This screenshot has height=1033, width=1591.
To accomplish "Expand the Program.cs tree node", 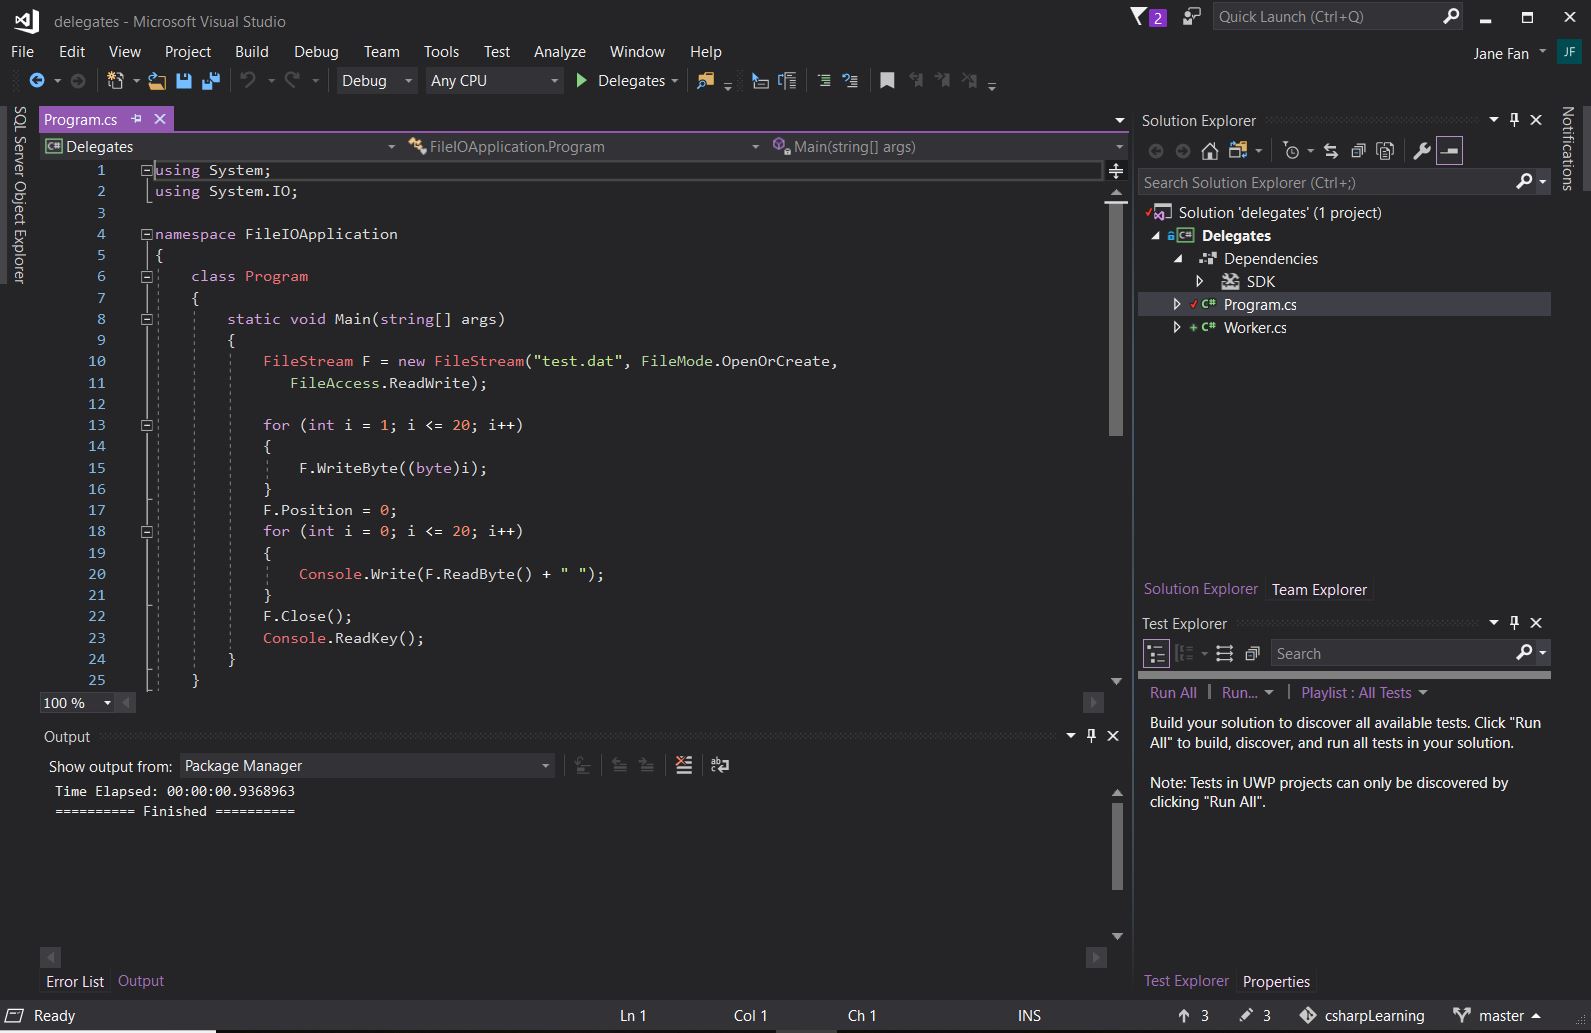I will 1177,304.
